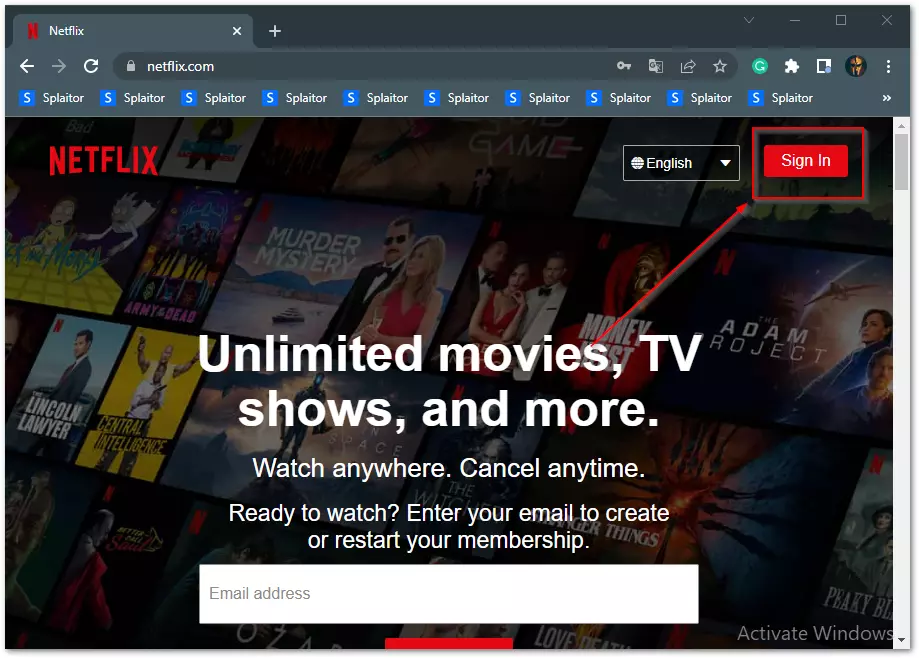
Task: Toggle the browser side panel
Action: pos(823,66)
